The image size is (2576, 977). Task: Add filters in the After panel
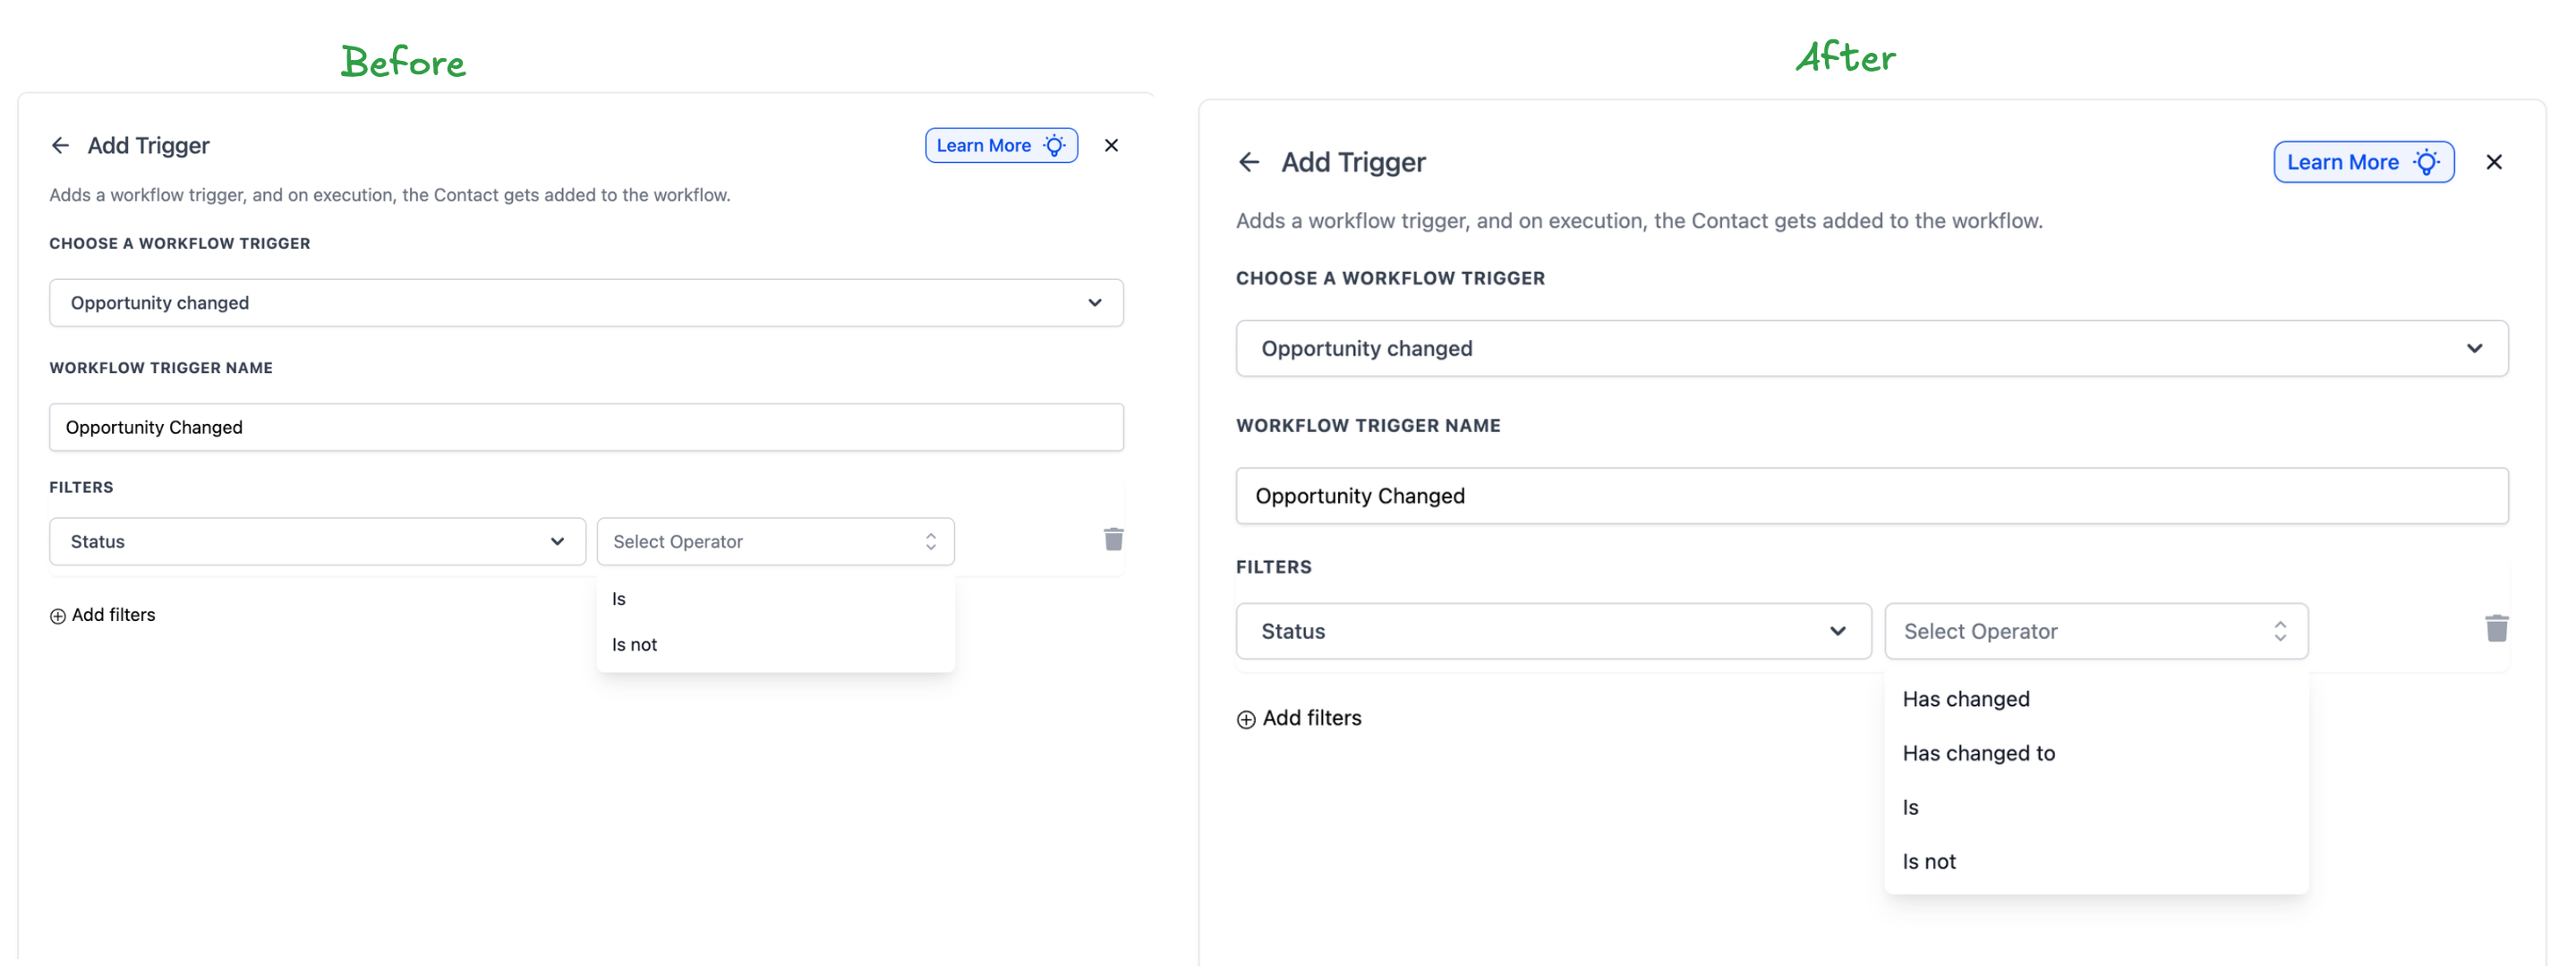coord(1298,719)
